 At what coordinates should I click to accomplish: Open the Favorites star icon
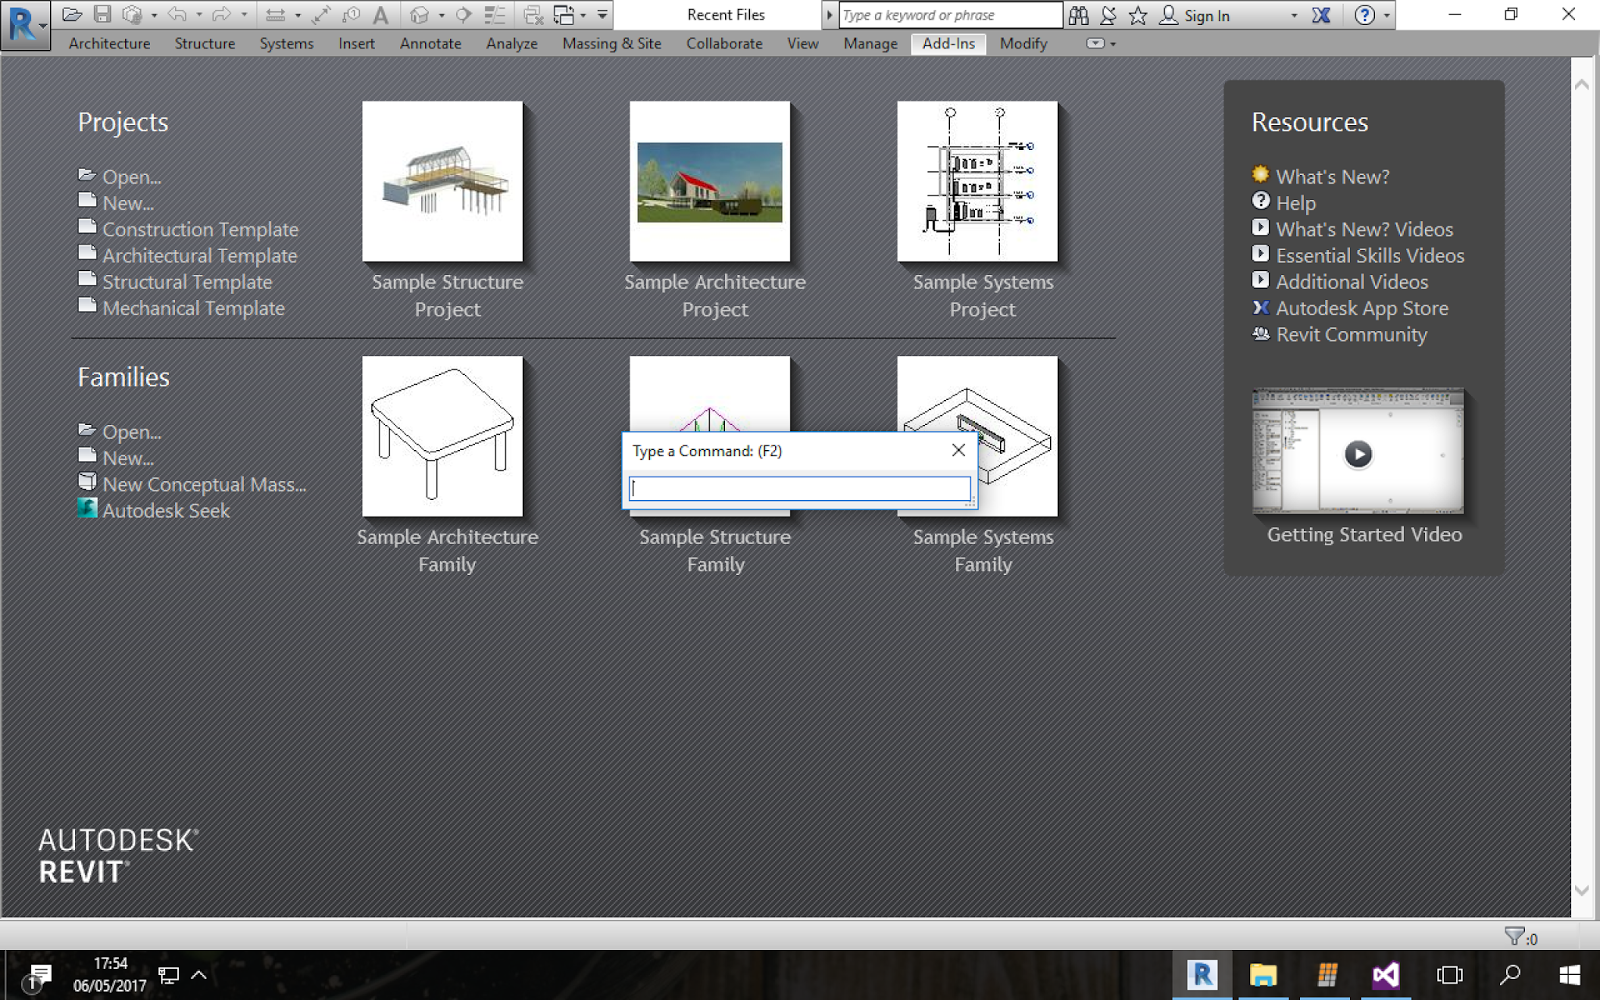point(1139,14)
